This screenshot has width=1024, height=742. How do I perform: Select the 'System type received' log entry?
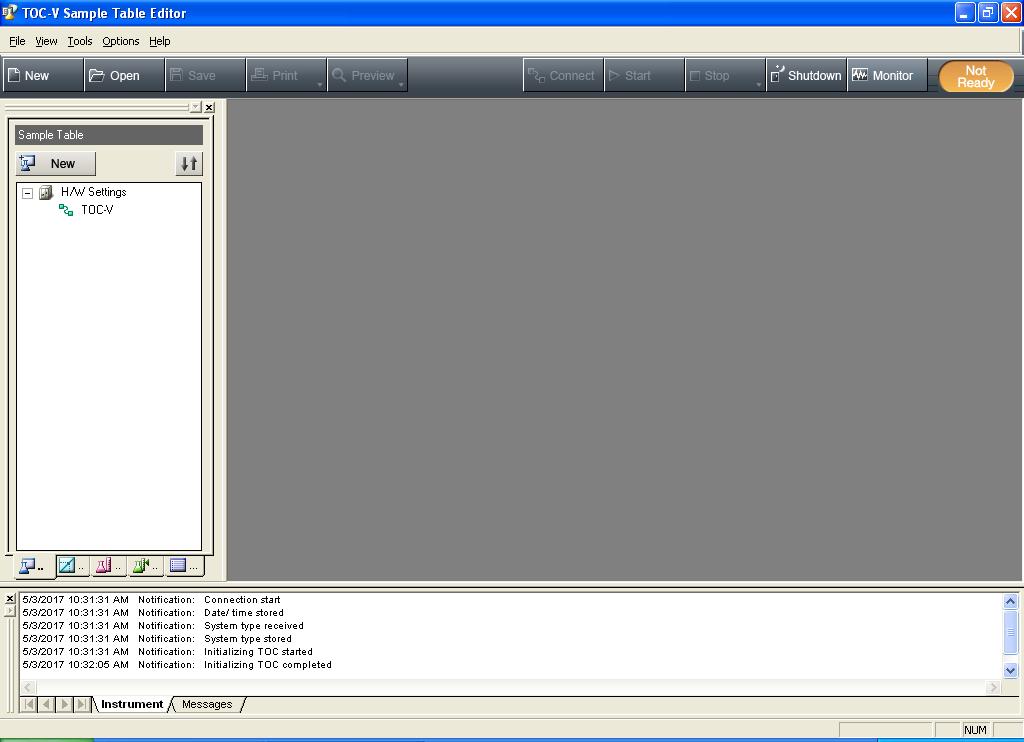click(163, 626)
